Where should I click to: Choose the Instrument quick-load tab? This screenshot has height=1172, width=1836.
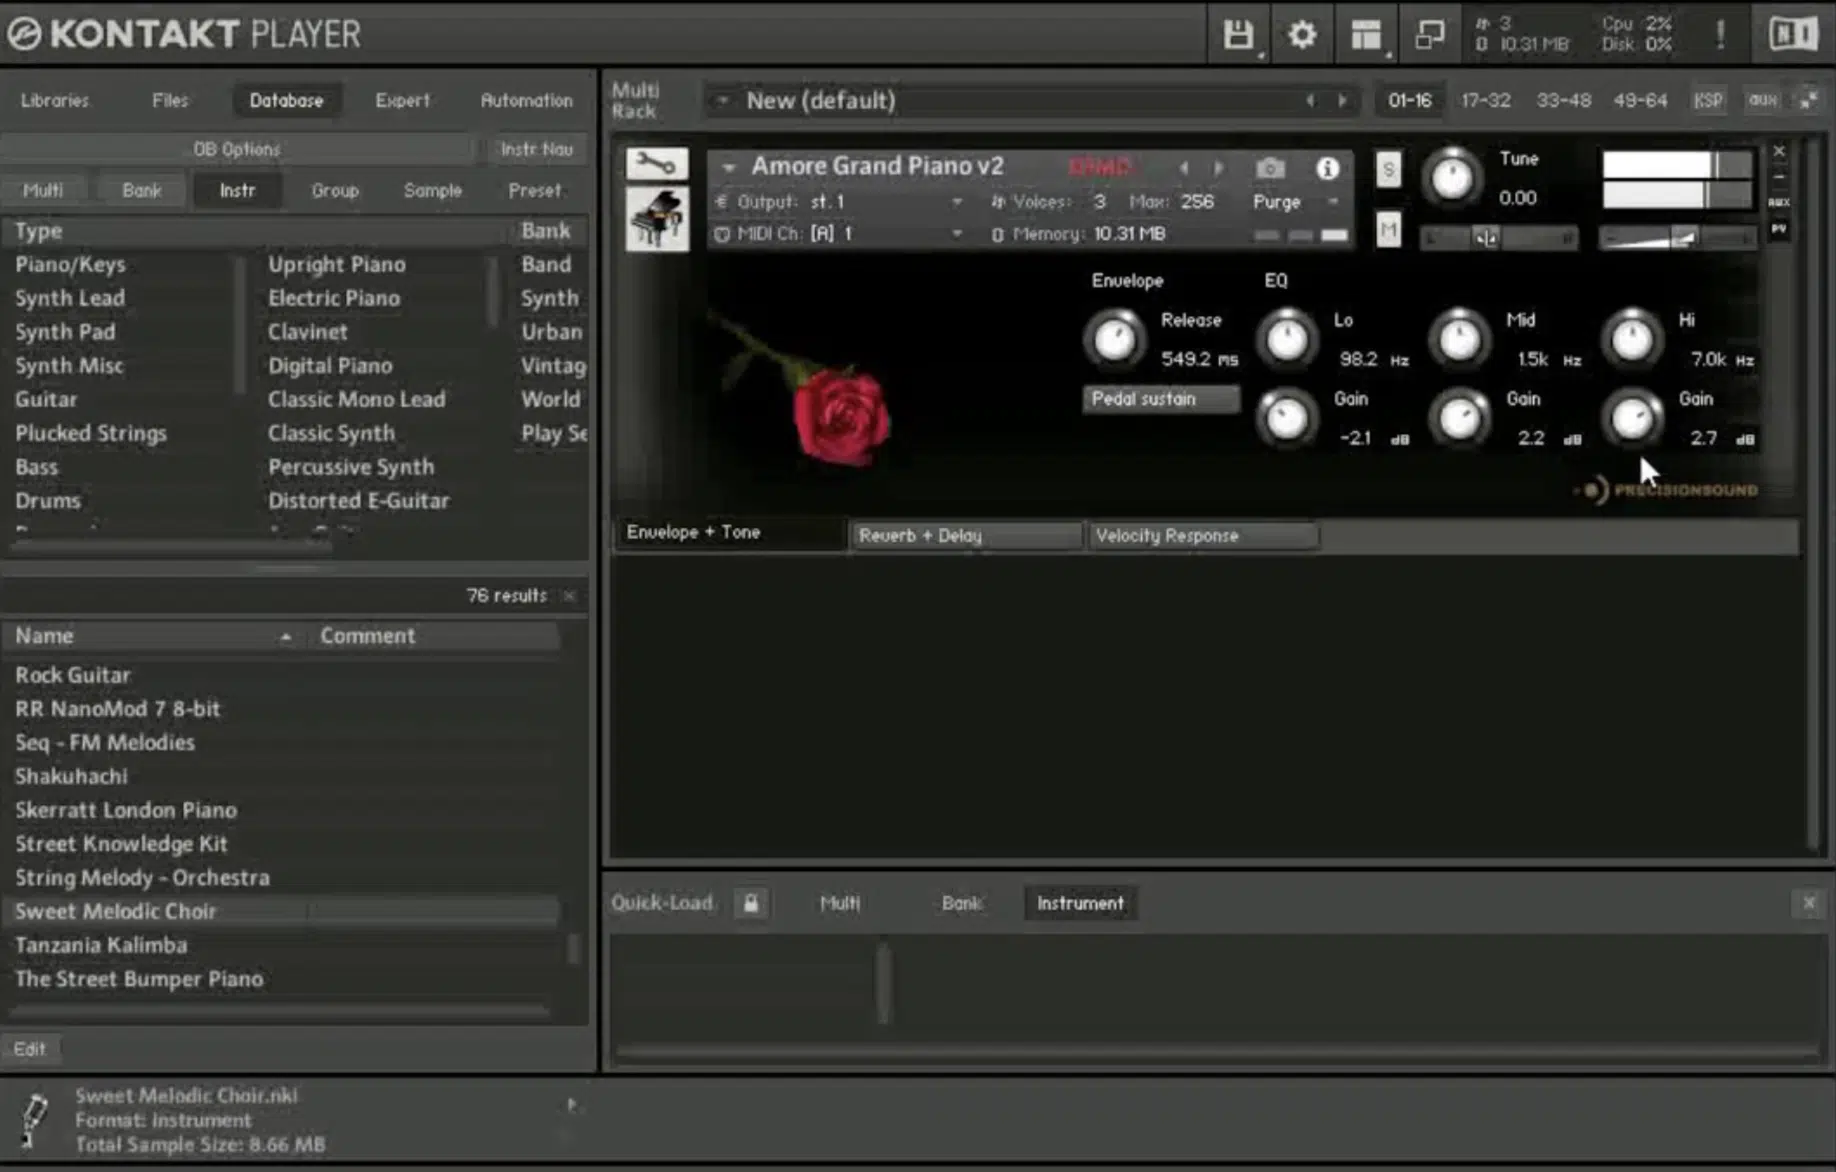[x=1080, y=903]
